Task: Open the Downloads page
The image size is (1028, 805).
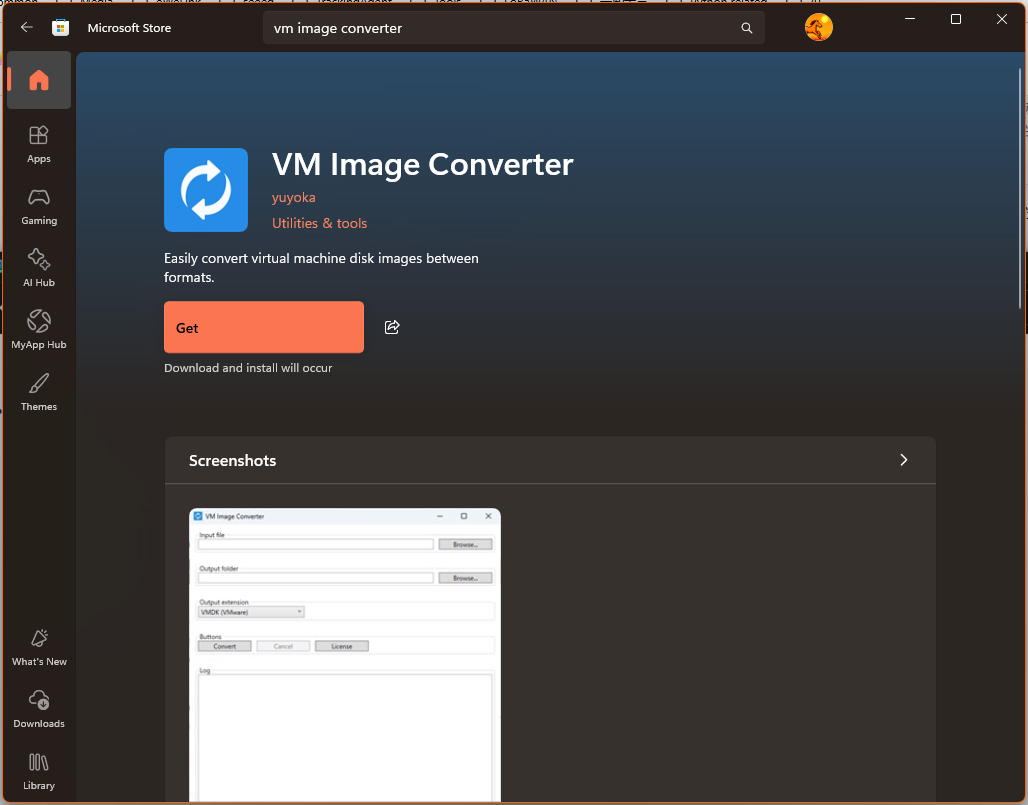Action: [x=39, y=709]
